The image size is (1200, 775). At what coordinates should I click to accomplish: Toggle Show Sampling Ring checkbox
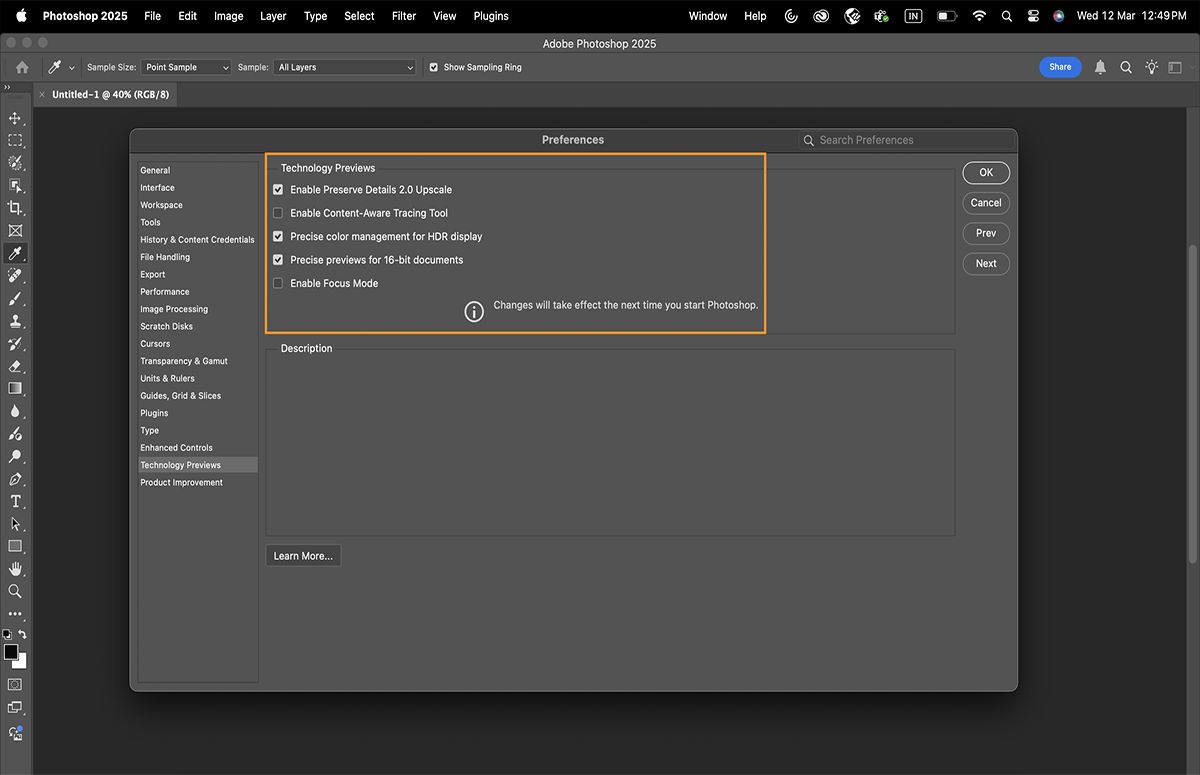(434, 67)
